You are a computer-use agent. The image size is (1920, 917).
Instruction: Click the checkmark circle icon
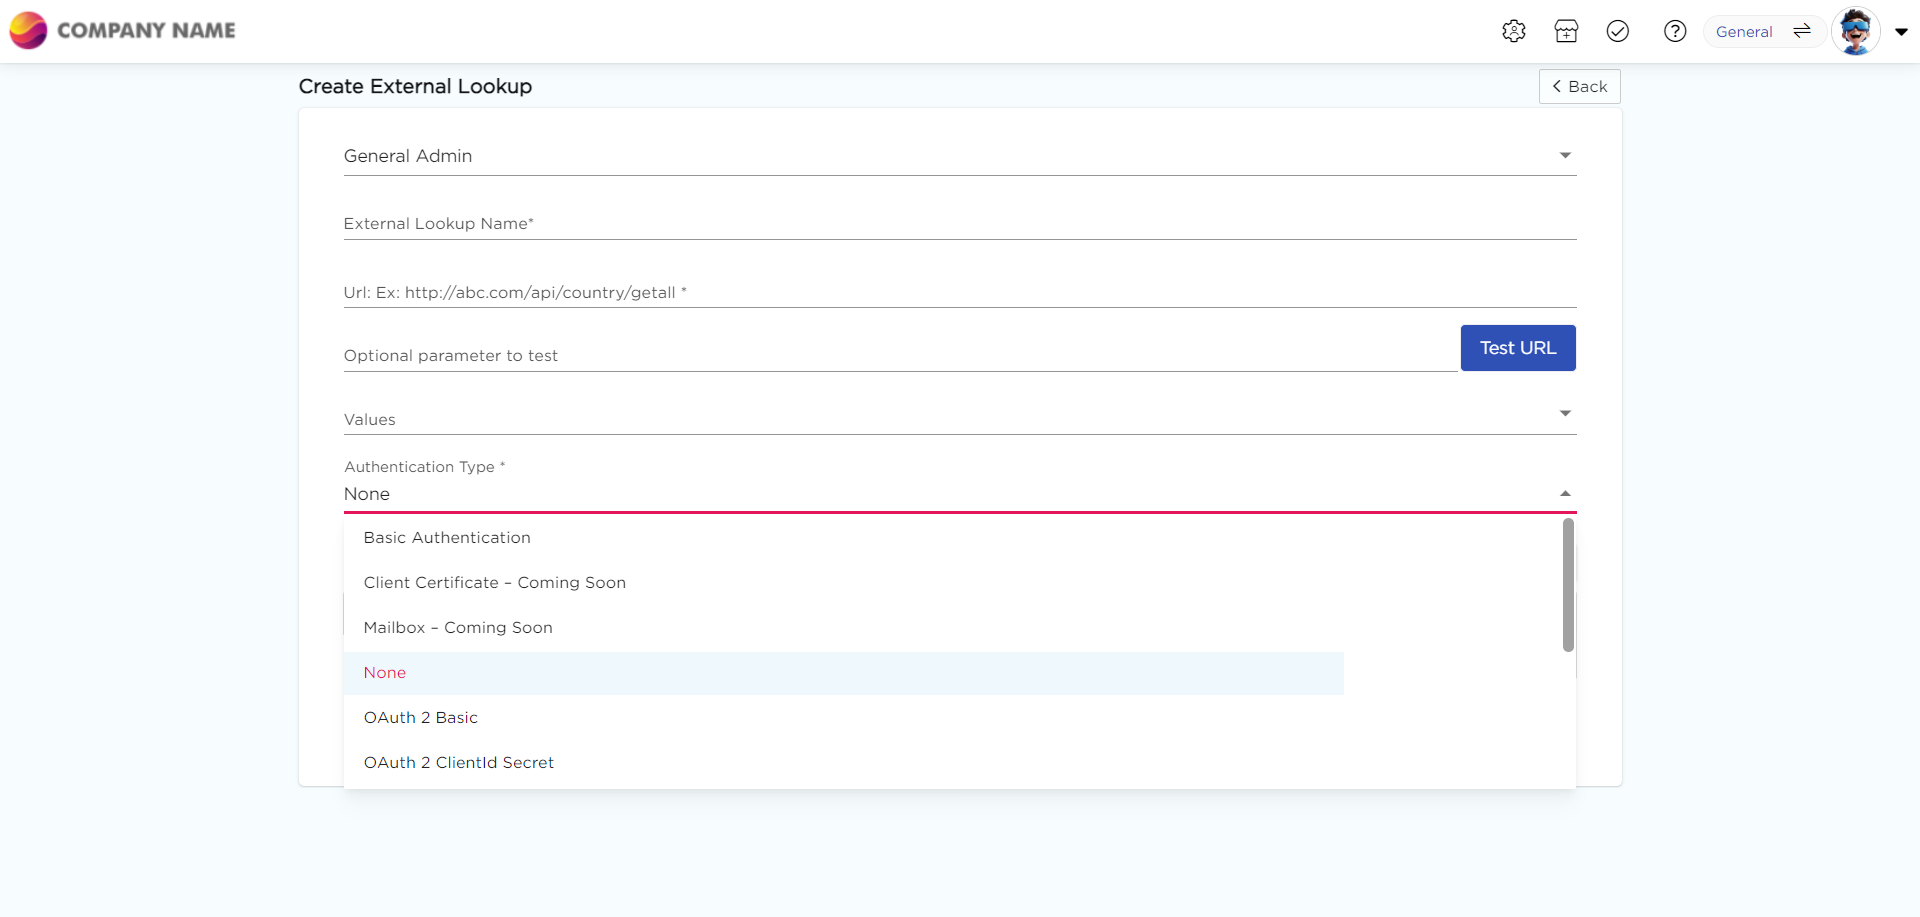coord(1617,31)
